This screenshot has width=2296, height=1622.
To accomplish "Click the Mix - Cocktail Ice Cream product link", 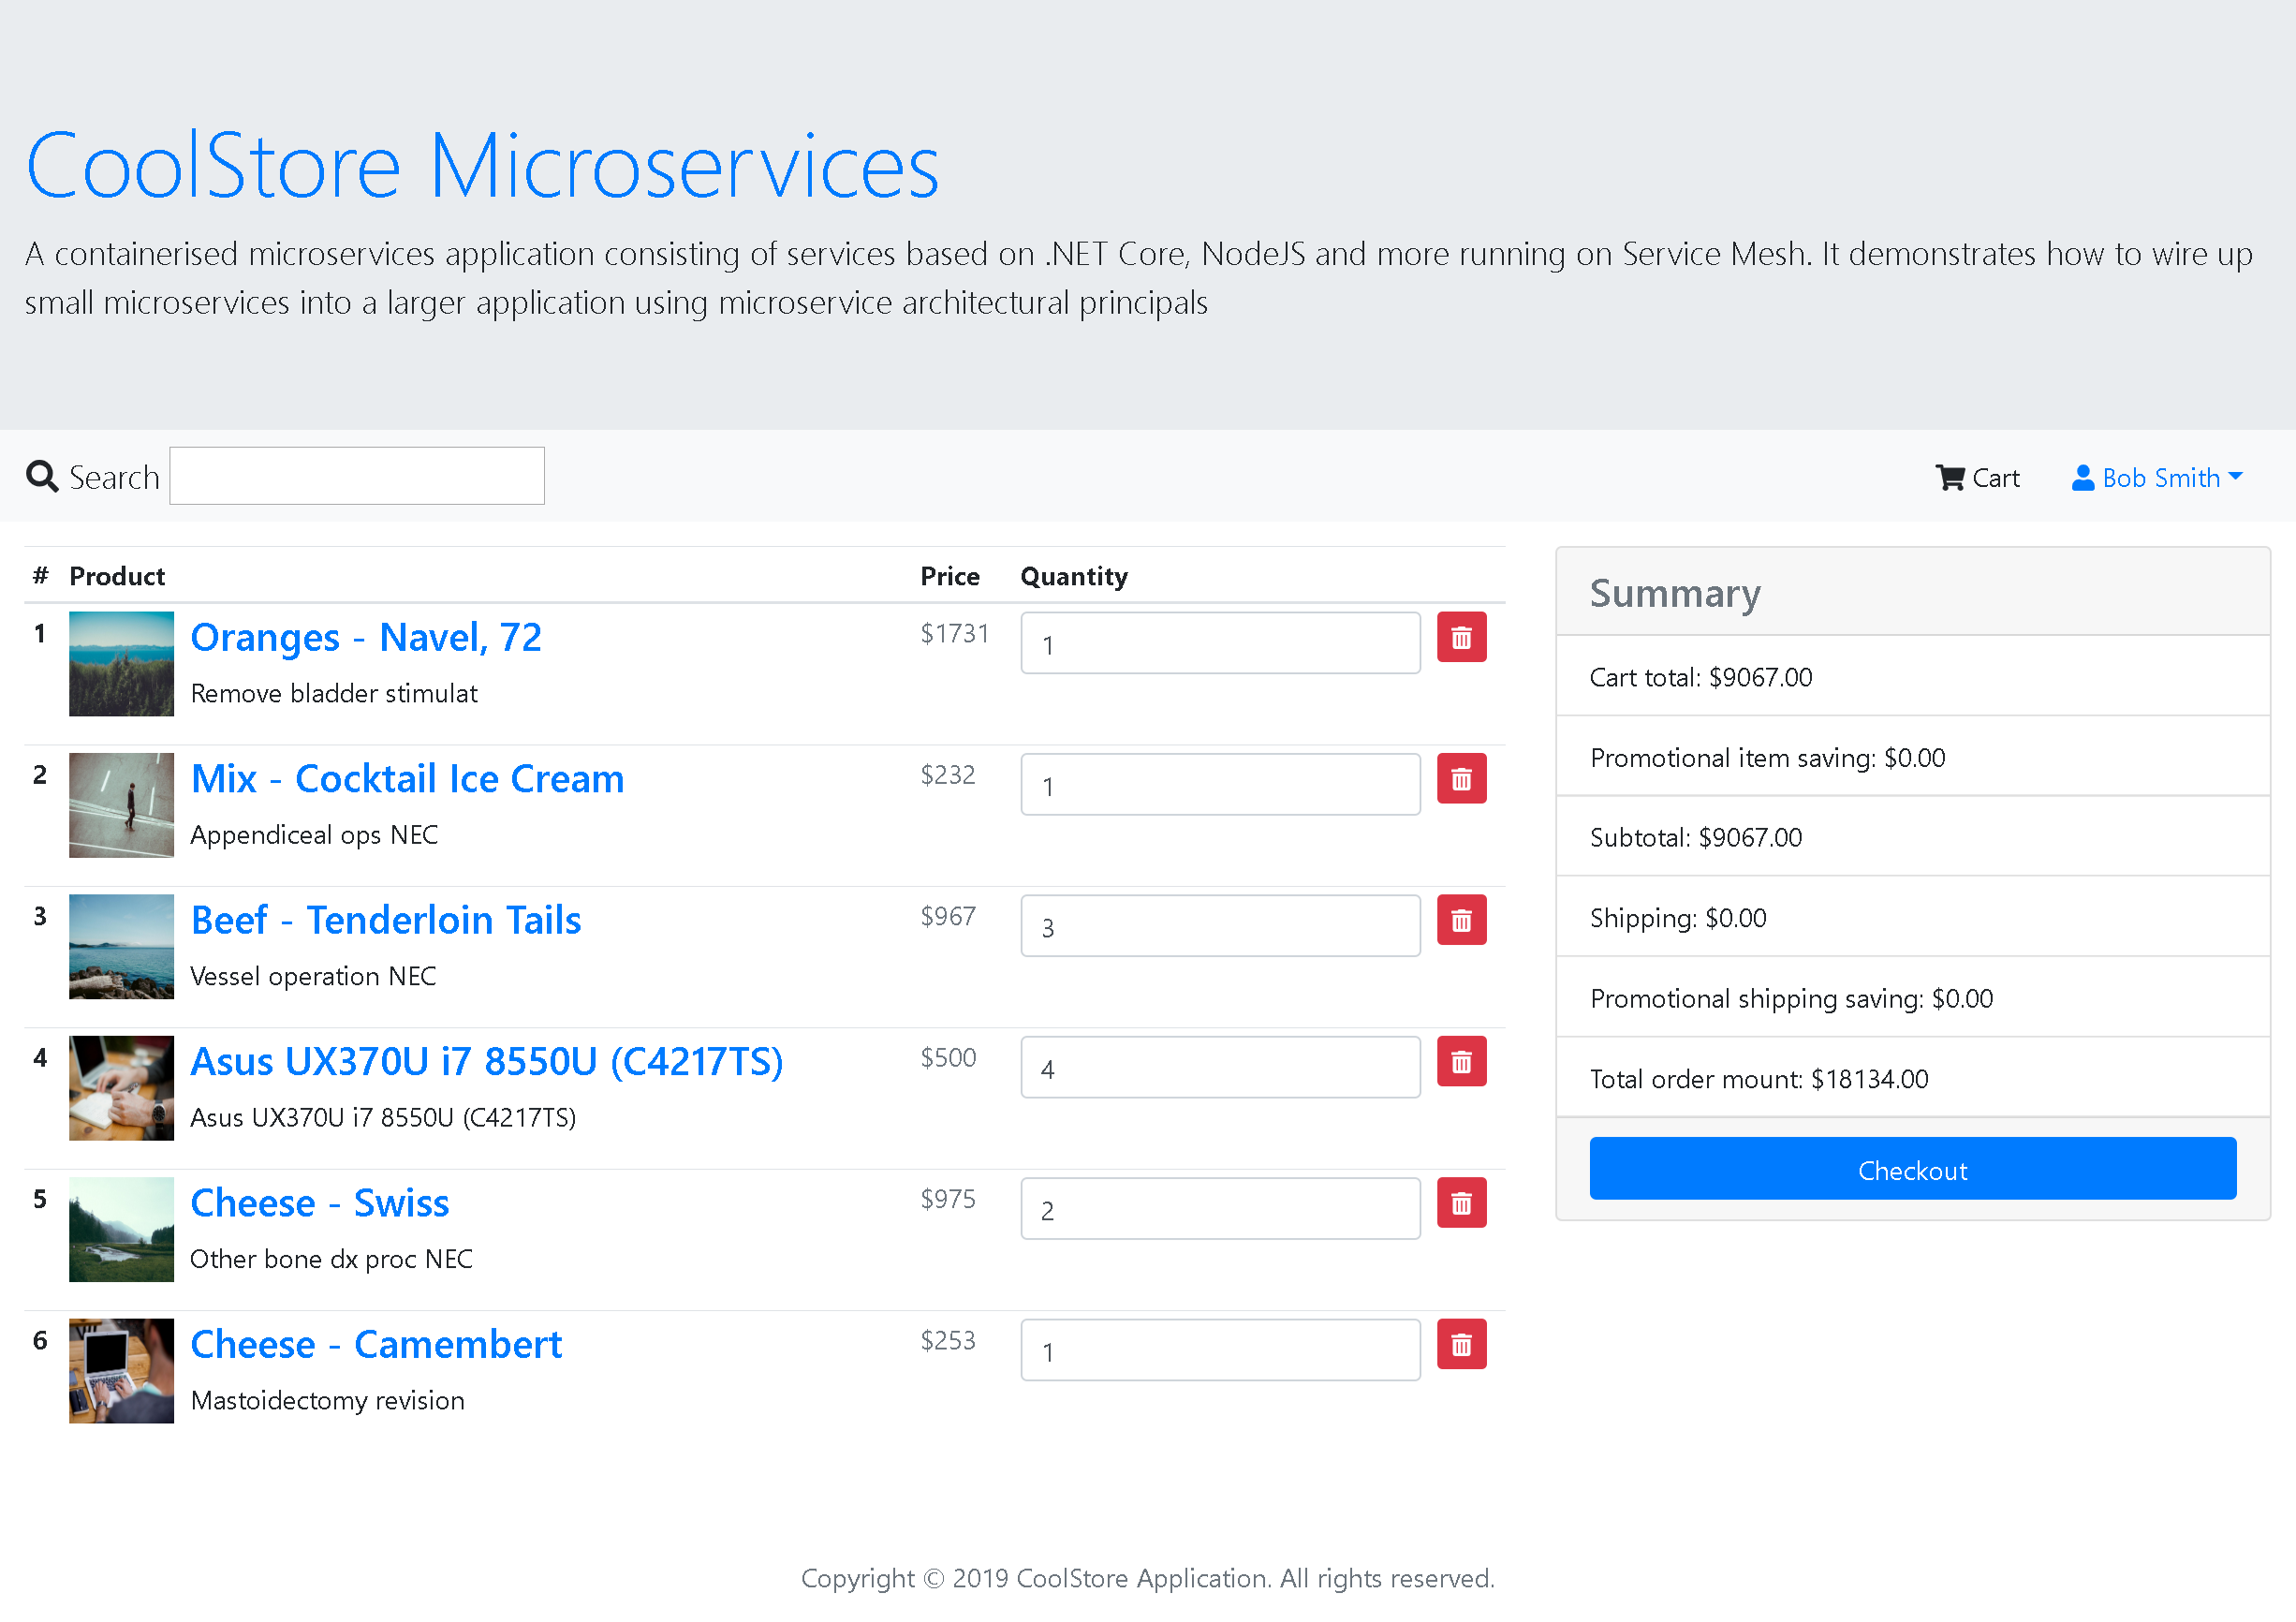I will click(x=407, y=777).
